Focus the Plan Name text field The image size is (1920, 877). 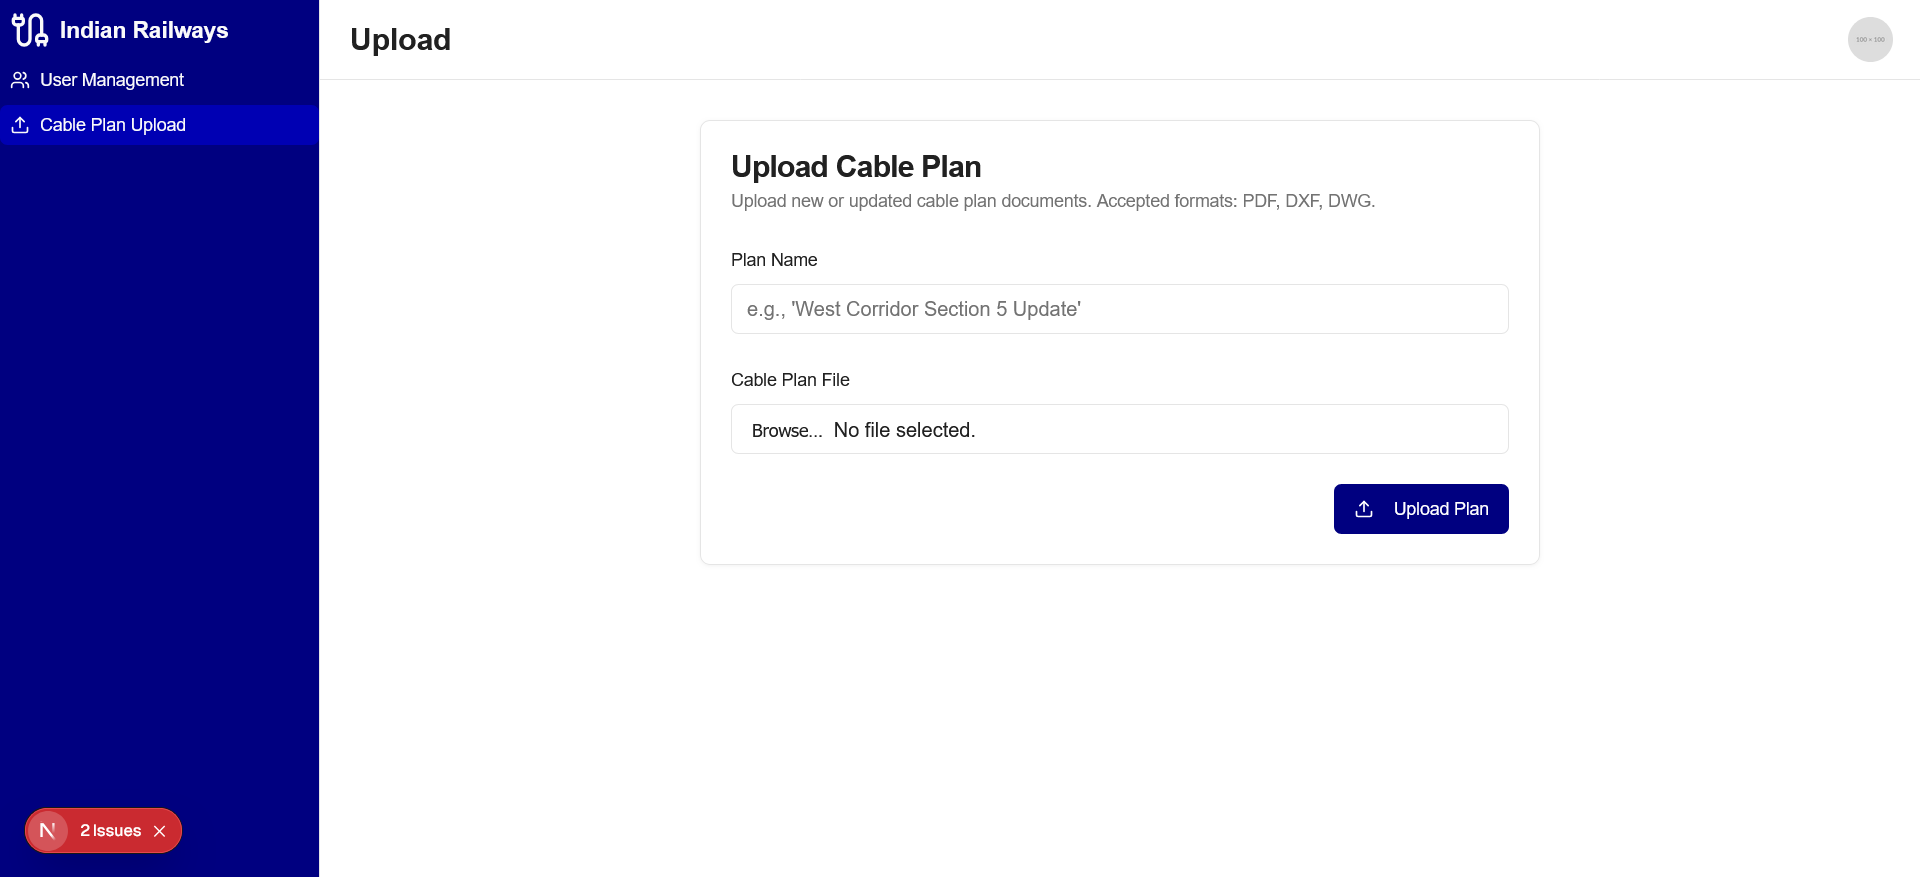(x=1119, y=309)
